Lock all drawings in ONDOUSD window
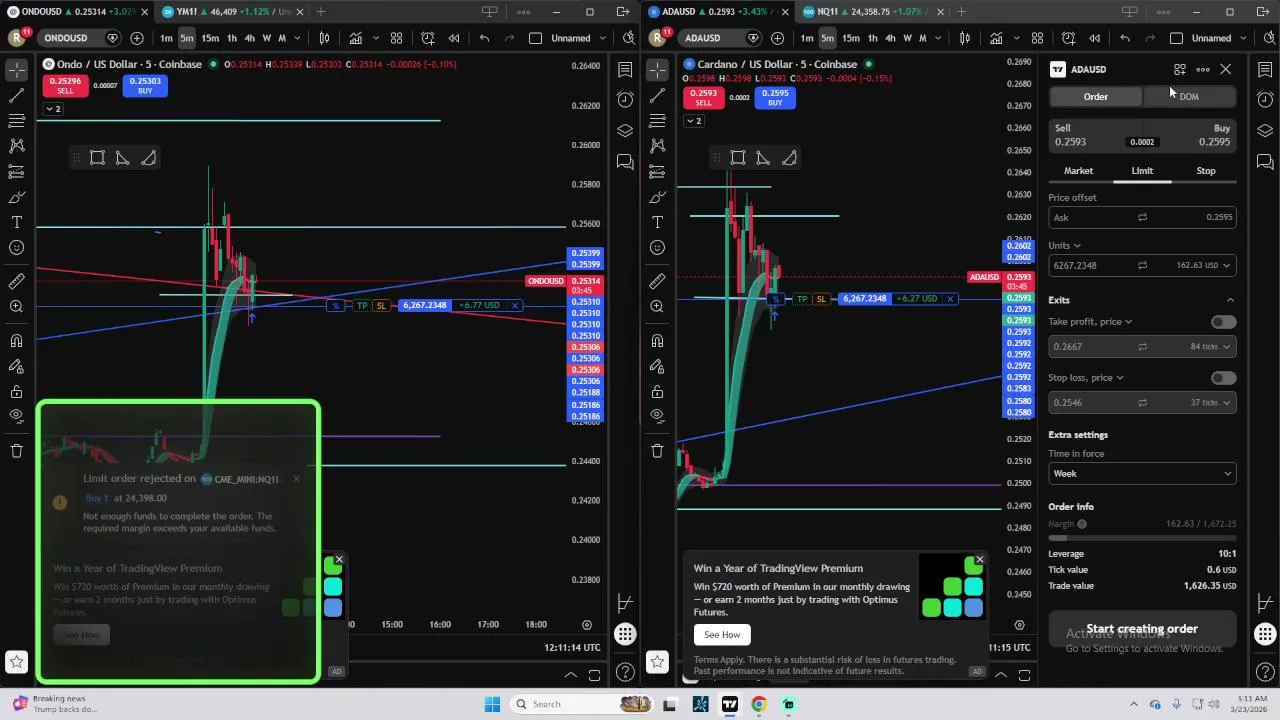This screenshot has width=1280, height=720. click(16, 391)
